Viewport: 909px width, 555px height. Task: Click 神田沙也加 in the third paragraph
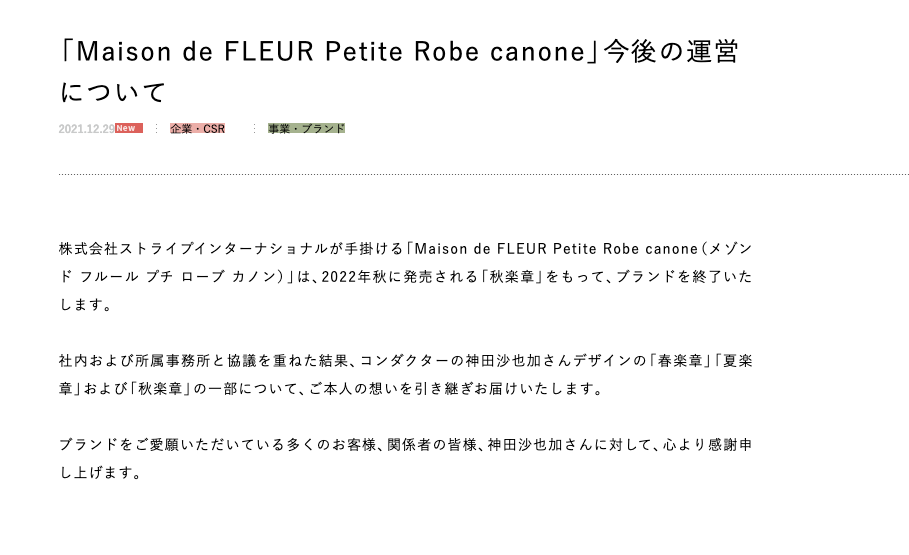525,445
